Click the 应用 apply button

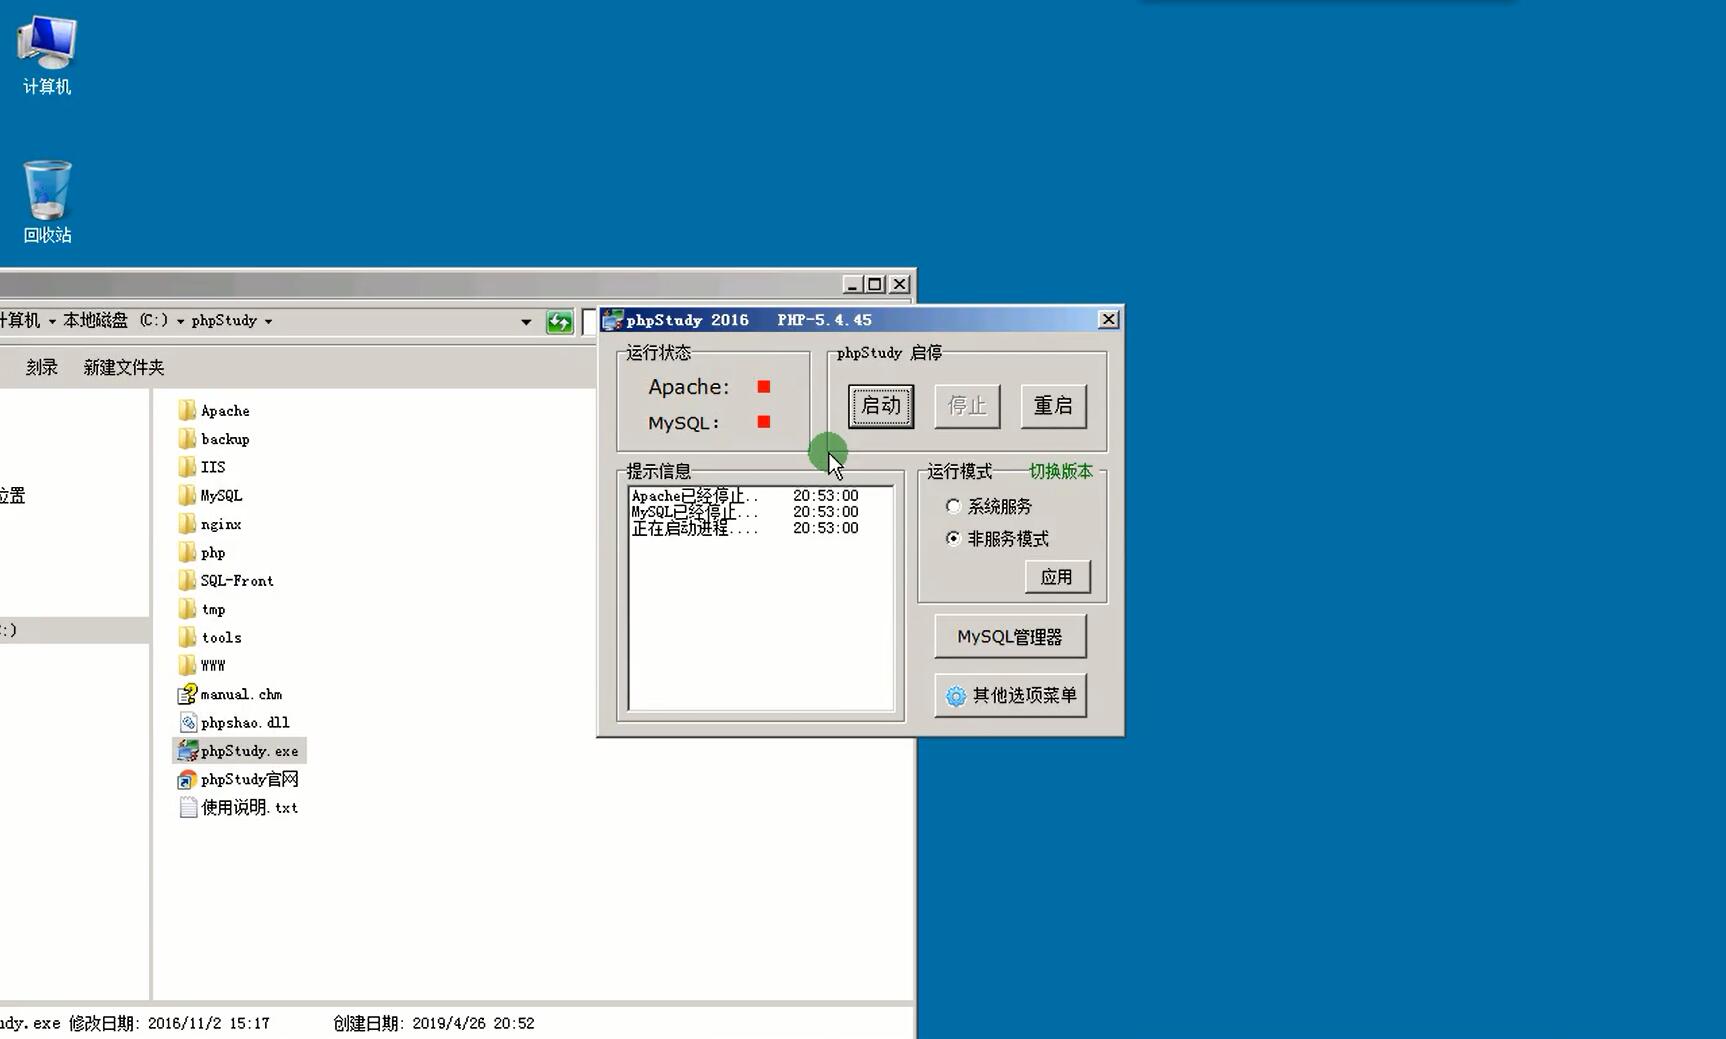(x=1057, y=577)
